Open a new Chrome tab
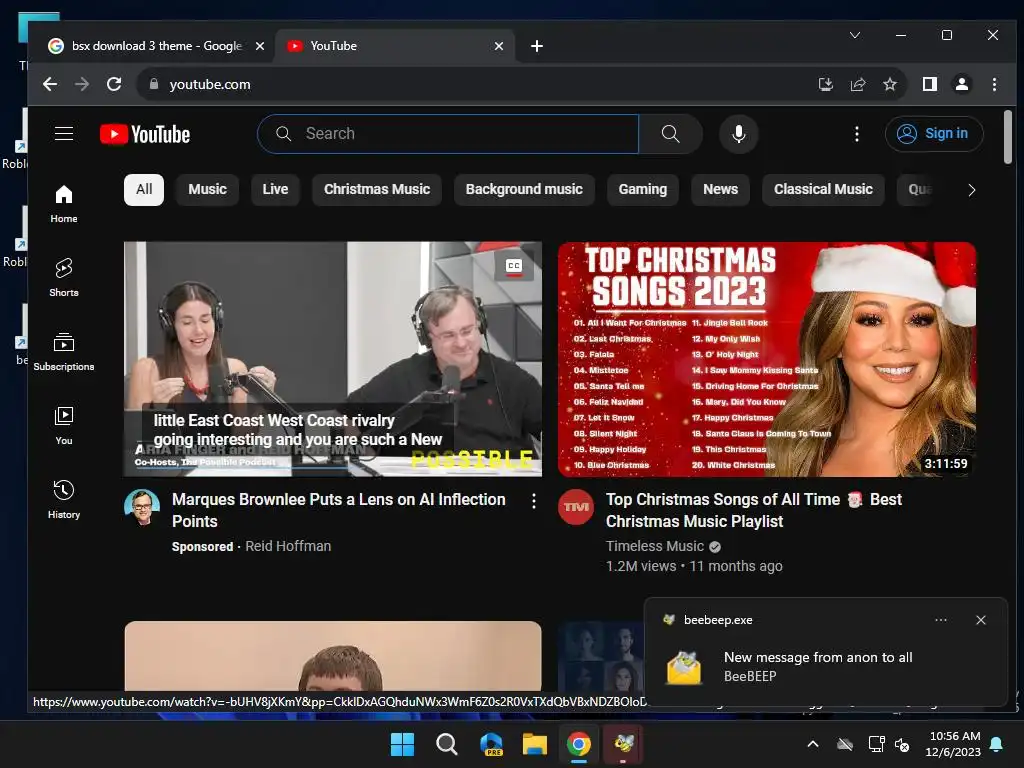Viewport: 1024px width, 768px height. click(x=537, y=46)
